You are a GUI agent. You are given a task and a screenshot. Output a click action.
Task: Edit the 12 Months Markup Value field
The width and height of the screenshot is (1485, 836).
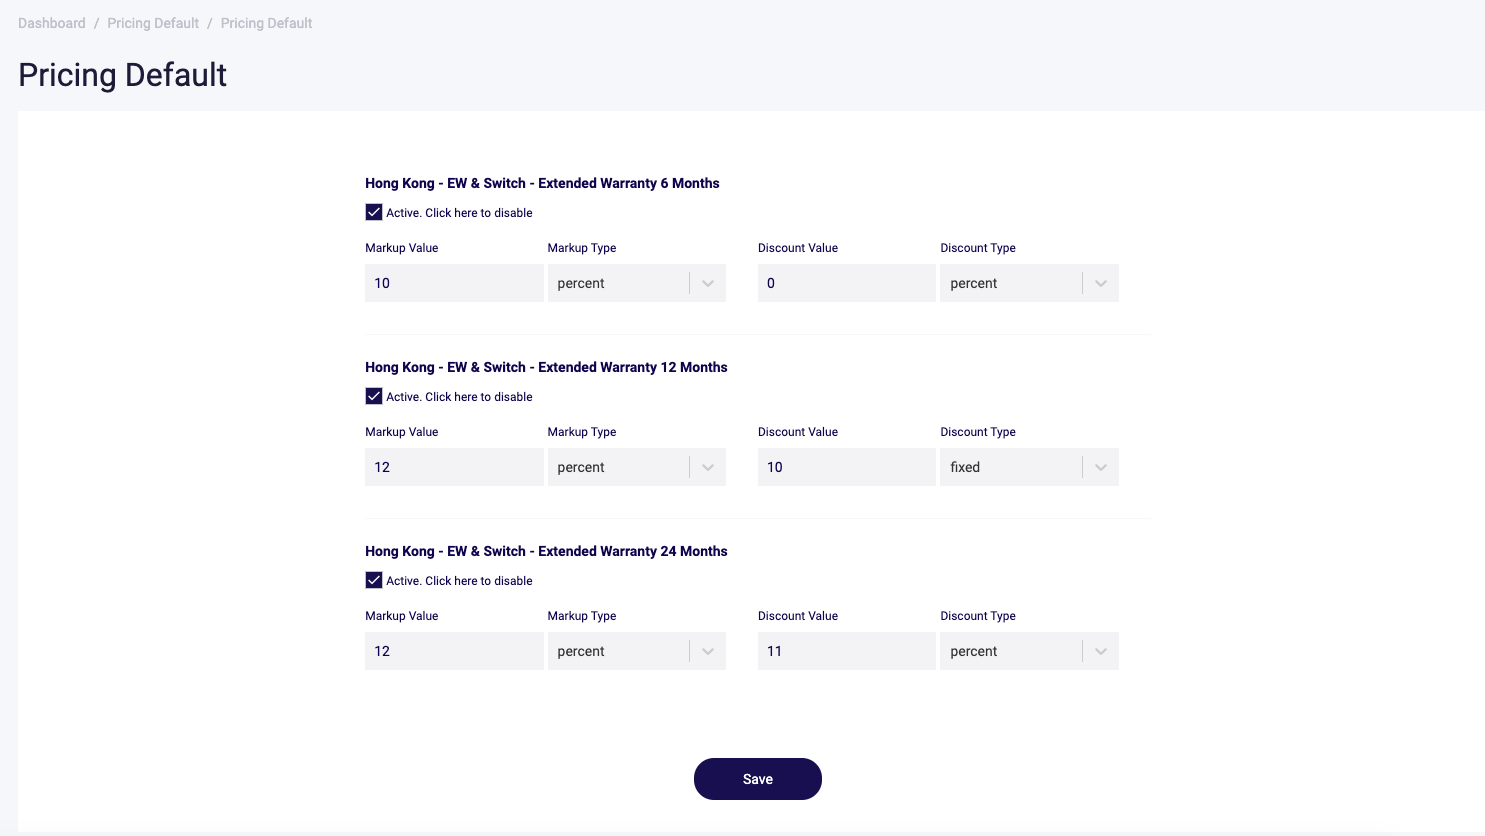point(454,467)
